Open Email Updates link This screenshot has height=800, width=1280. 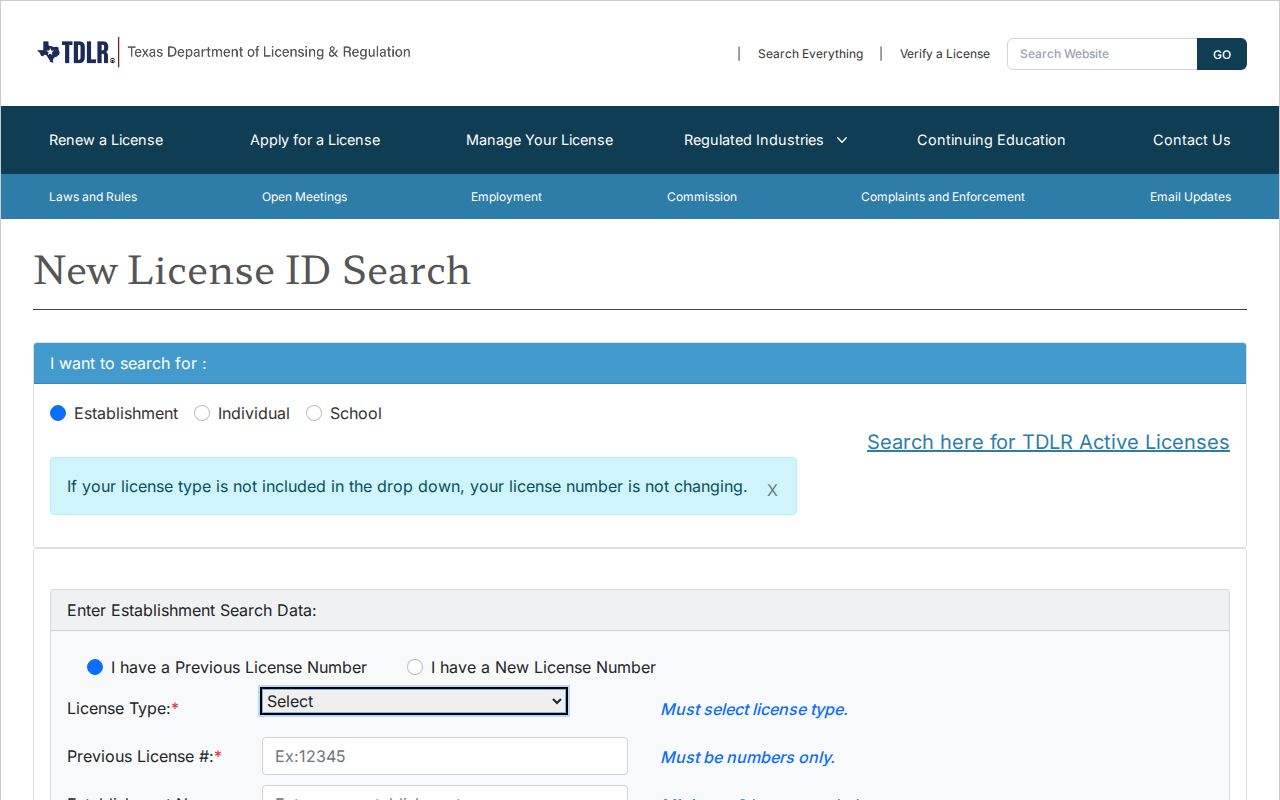tap(1190, 197)
